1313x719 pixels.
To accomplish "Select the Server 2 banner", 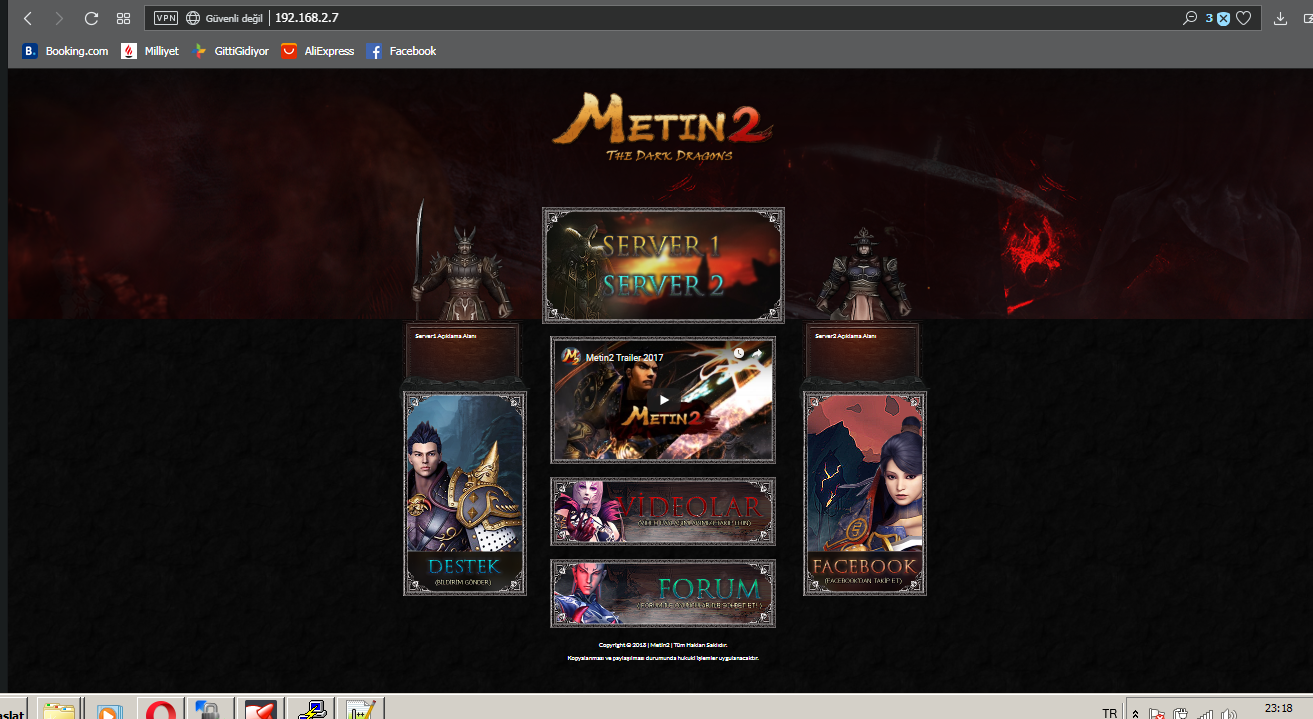I will coord(662,285).
